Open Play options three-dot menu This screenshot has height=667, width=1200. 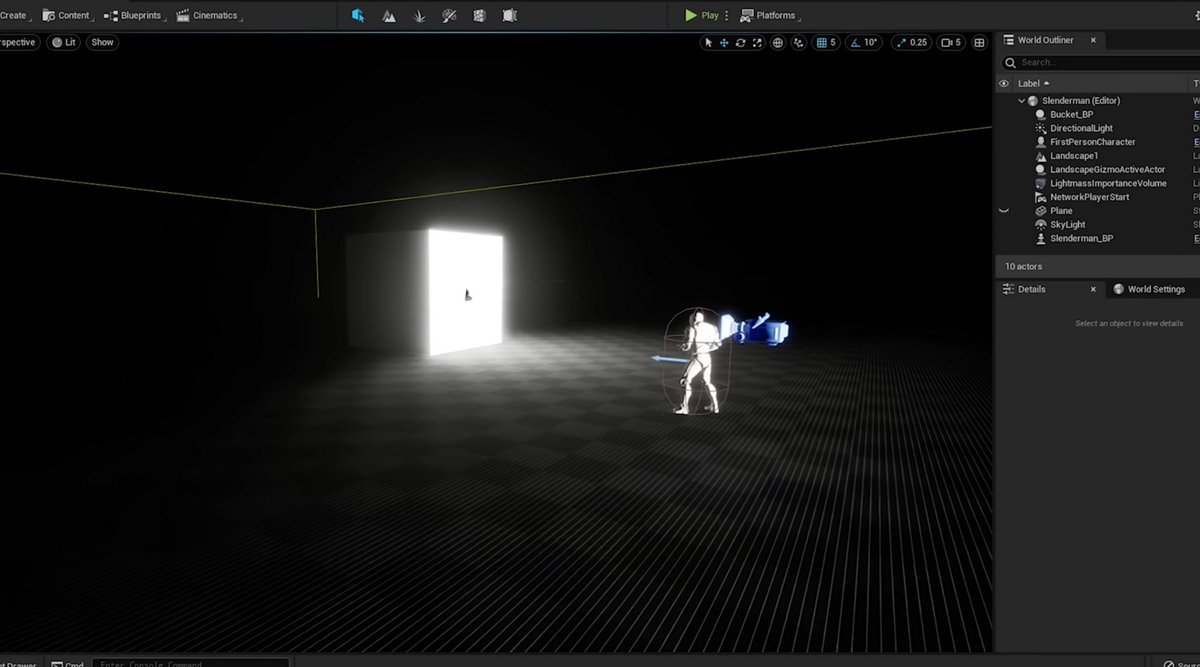pos(727,15)
